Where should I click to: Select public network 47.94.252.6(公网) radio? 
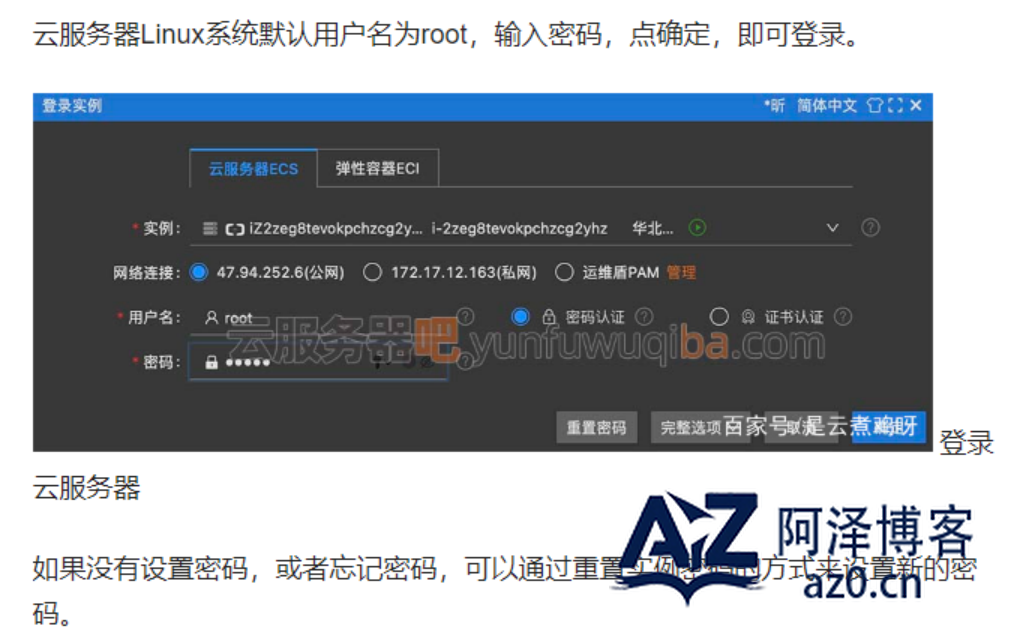click(x=199, y=272)
